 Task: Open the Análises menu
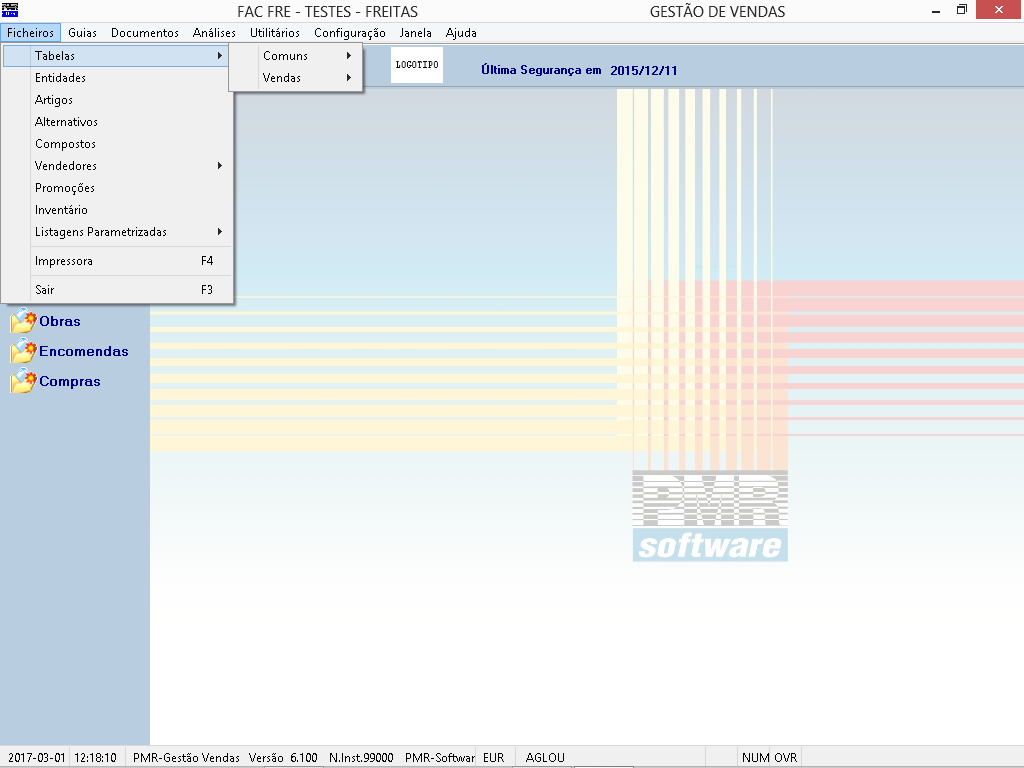(214, 33)
